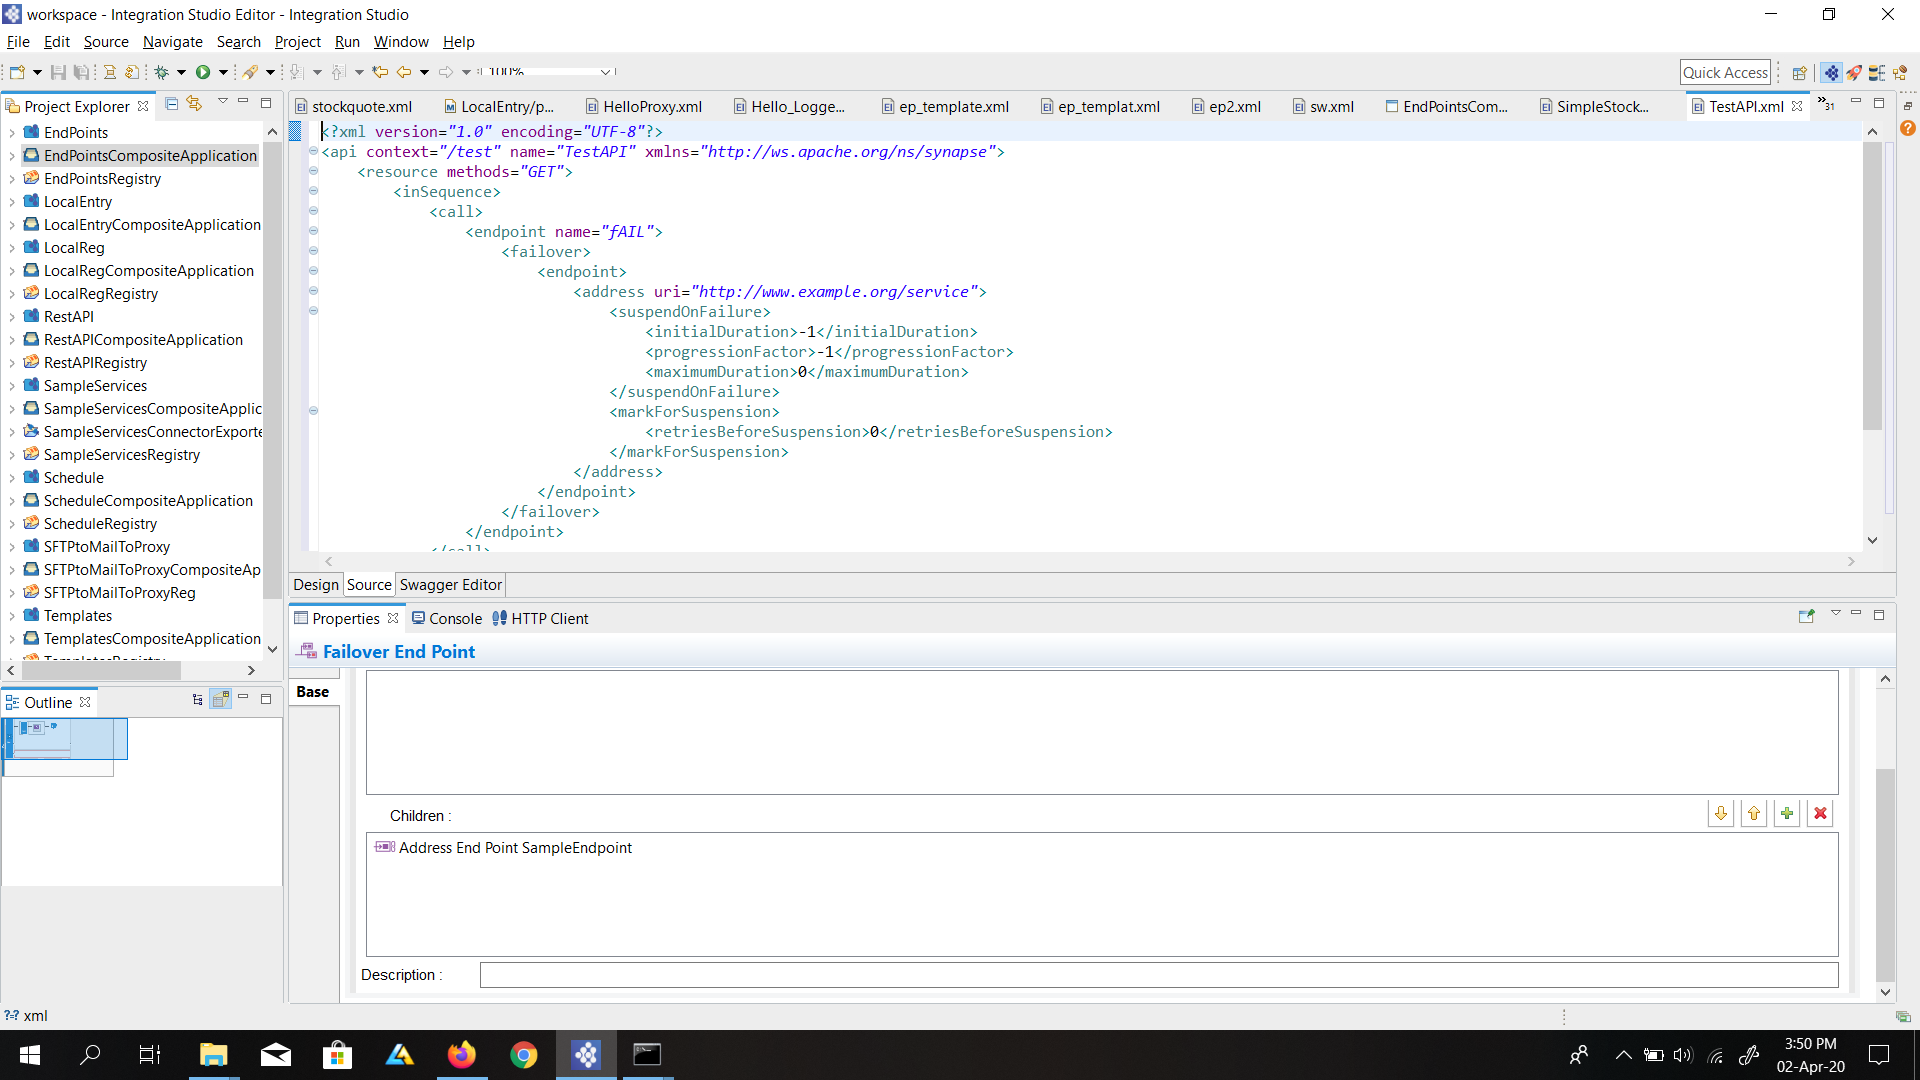Viewport: 1920px width, 1080px height.
Task: Open the HTTP Client view icon
Action: [500, 618]
